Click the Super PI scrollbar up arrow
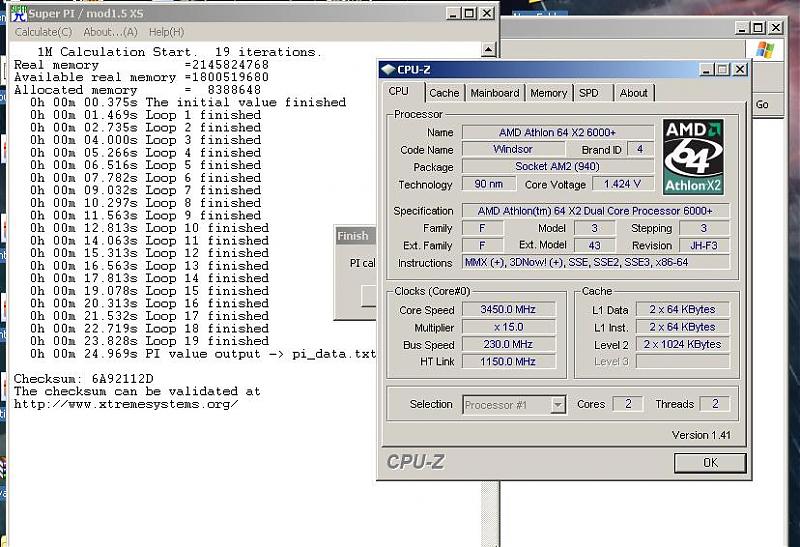The height and width of the screenshot is (547, 800). (488, 49)
